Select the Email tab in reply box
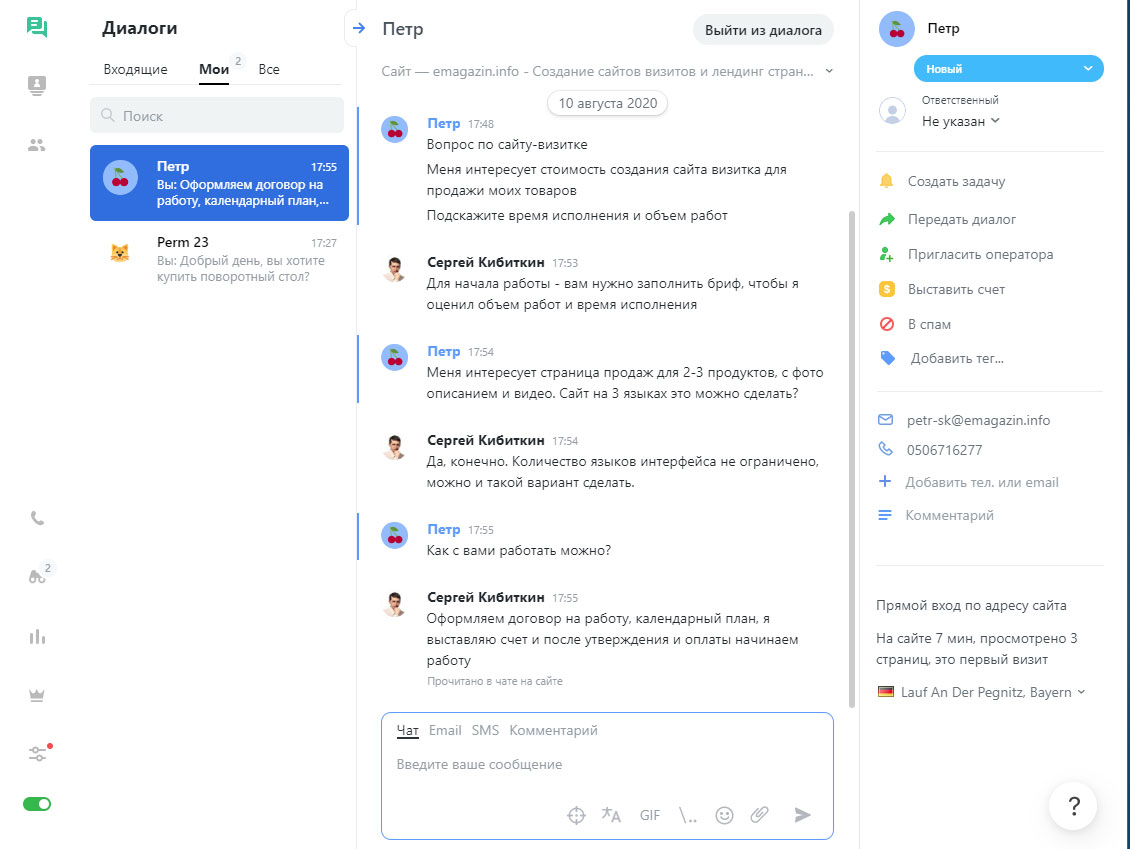The width and height of the screenshot is (1130, 849). (x=445, y=730)
